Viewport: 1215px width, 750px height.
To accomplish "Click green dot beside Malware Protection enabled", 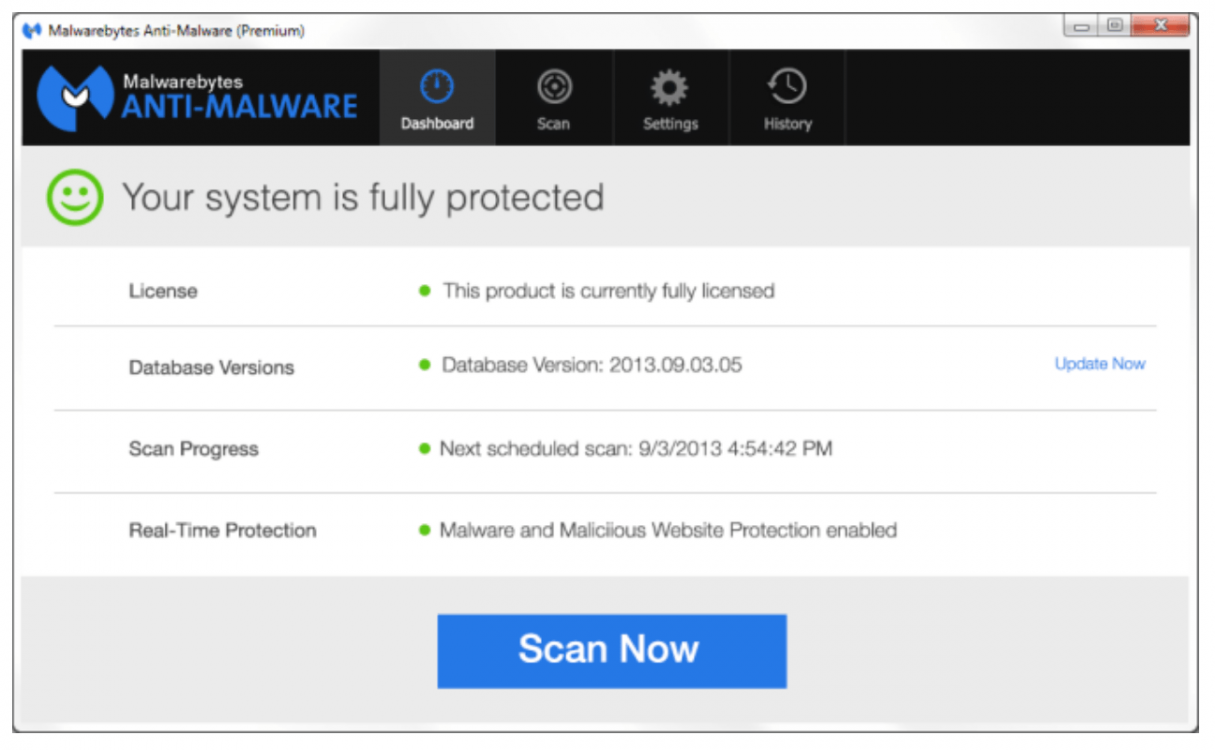I will (x=425, y=530).
